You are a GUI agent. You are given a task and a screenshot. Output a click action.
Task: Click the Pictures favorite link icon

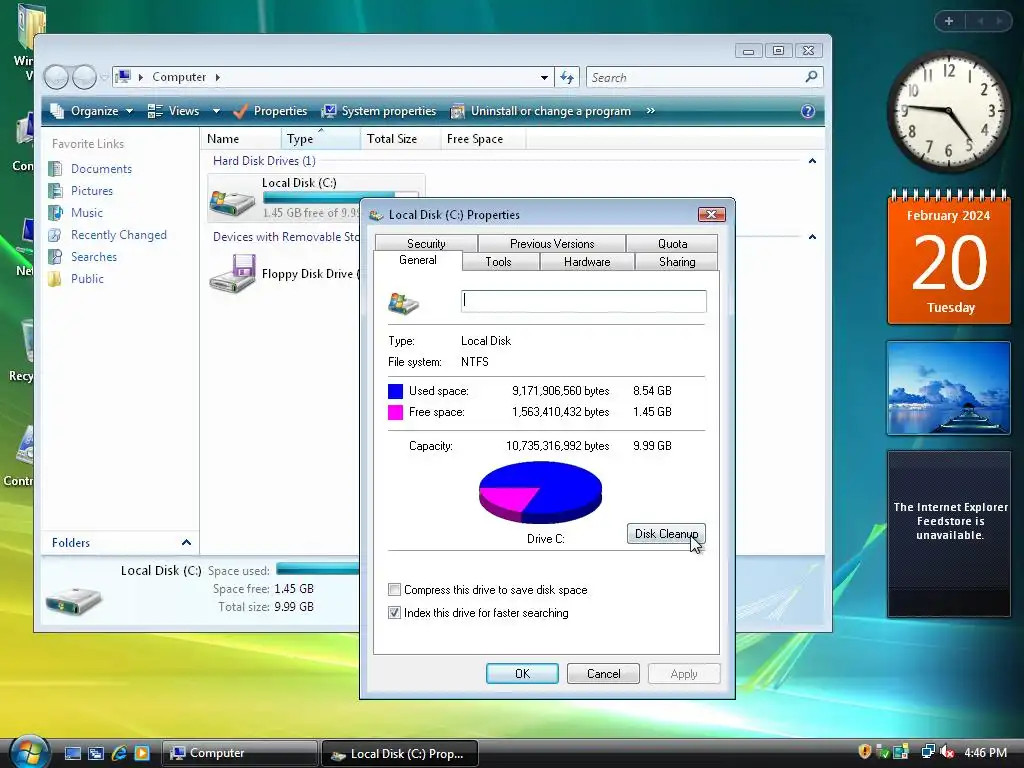pyautogui.click(x=56, y=191)
